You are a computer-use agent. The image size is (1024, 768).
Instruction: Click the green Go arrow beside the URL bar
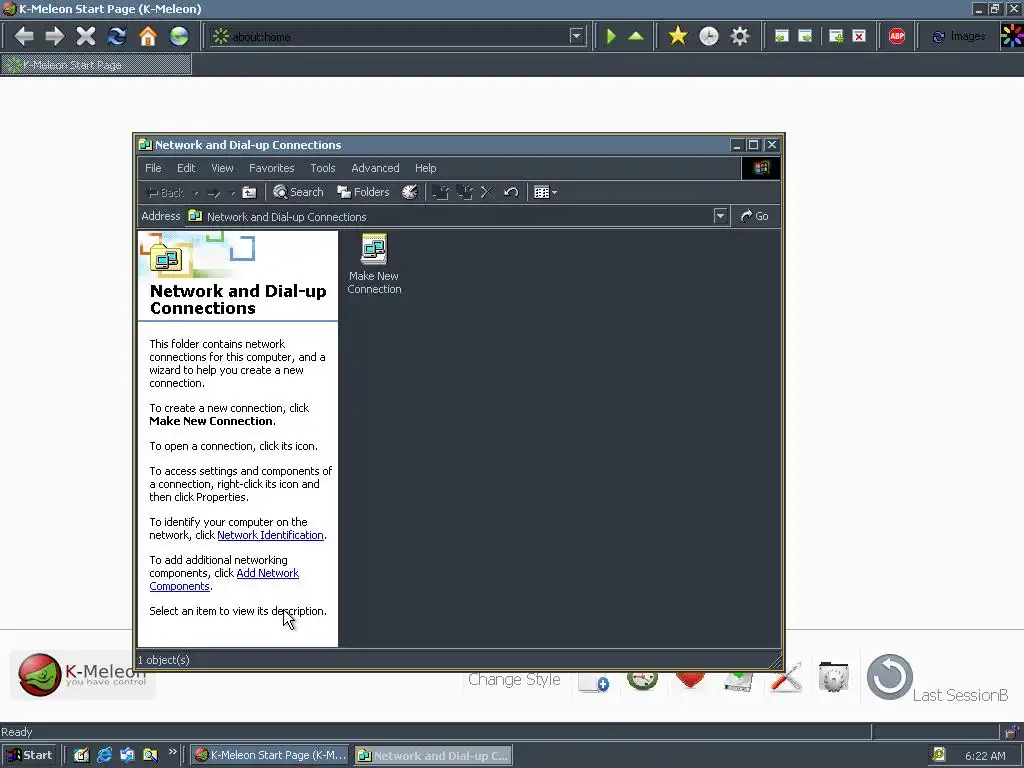coord(611,36)
